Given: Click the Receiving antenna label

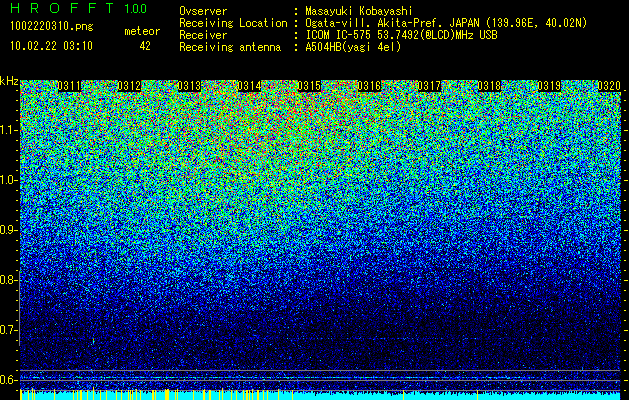Looking at the screenshot, I should click(x=230, y=47).
